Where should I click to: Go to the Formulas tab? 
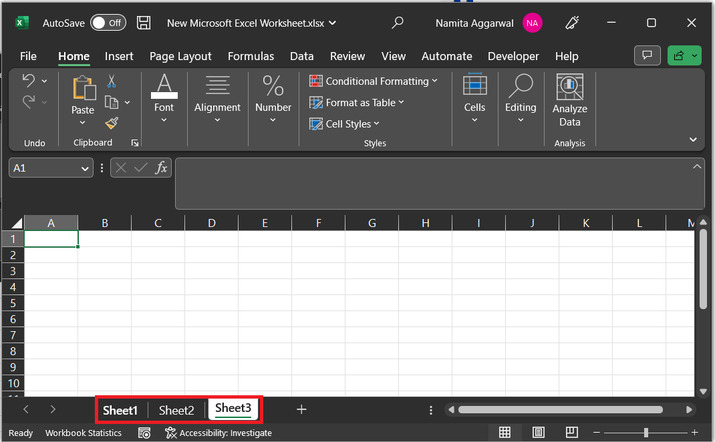pos(251,56)
